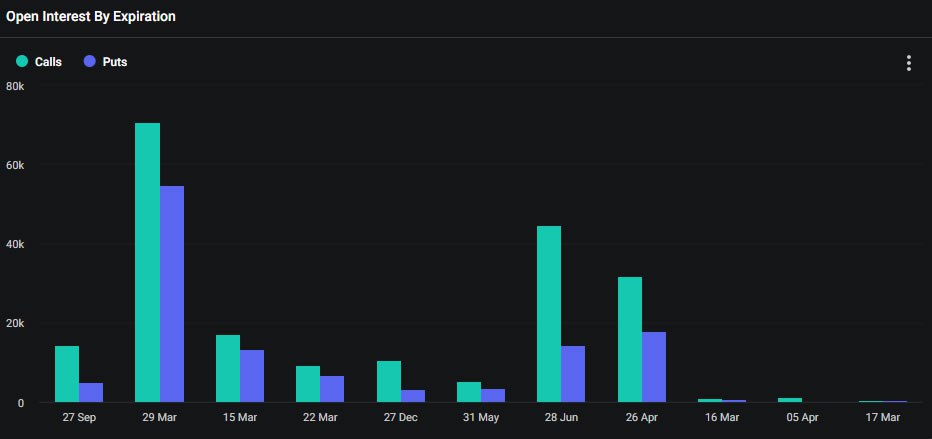Click the 27 Dec Calls bar
The image size is (932, 439).
click(x=388, y=381)
